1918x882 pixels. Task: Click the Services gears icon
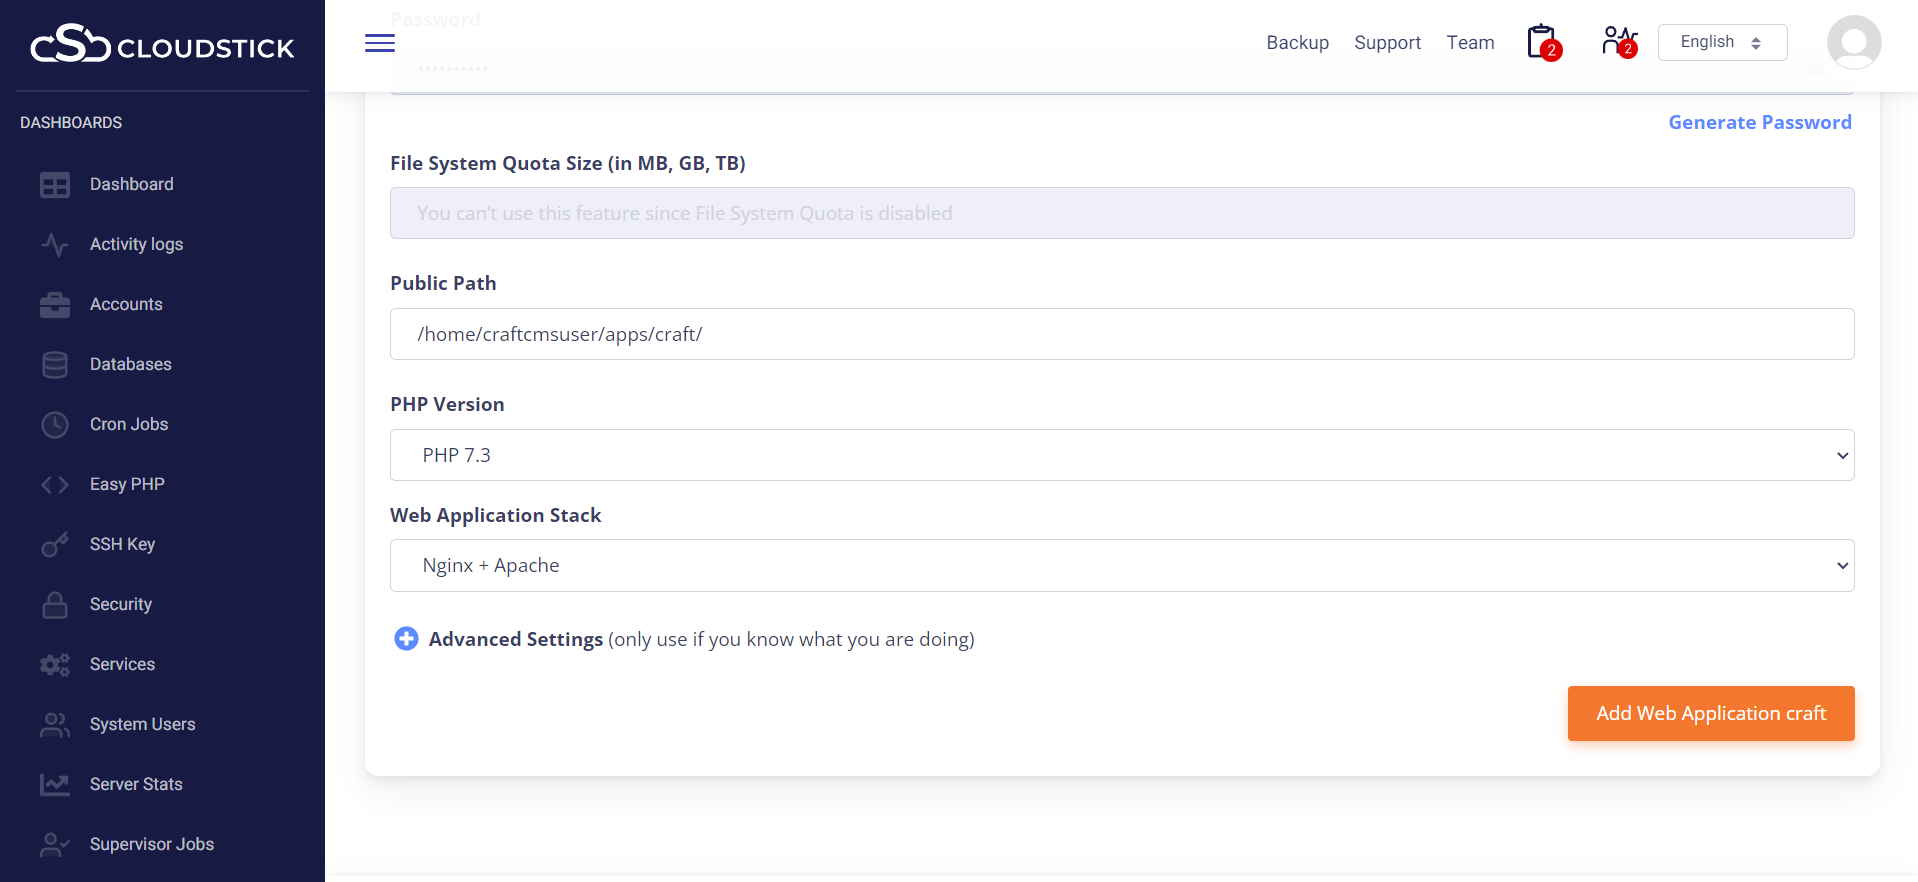tap(55, 665)
